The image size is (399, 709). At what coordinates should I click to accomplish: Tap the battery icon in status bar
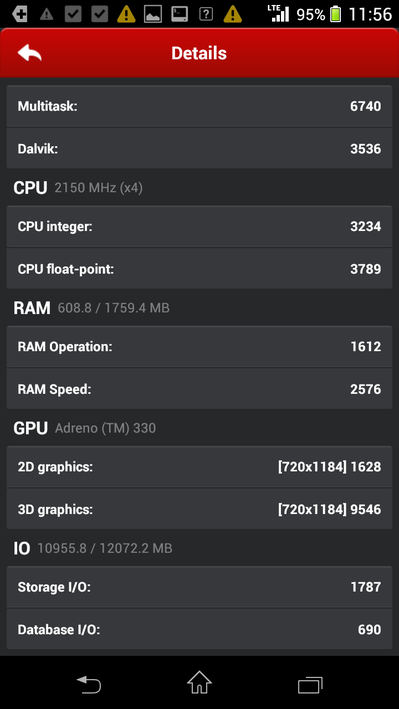pos(335,14)
